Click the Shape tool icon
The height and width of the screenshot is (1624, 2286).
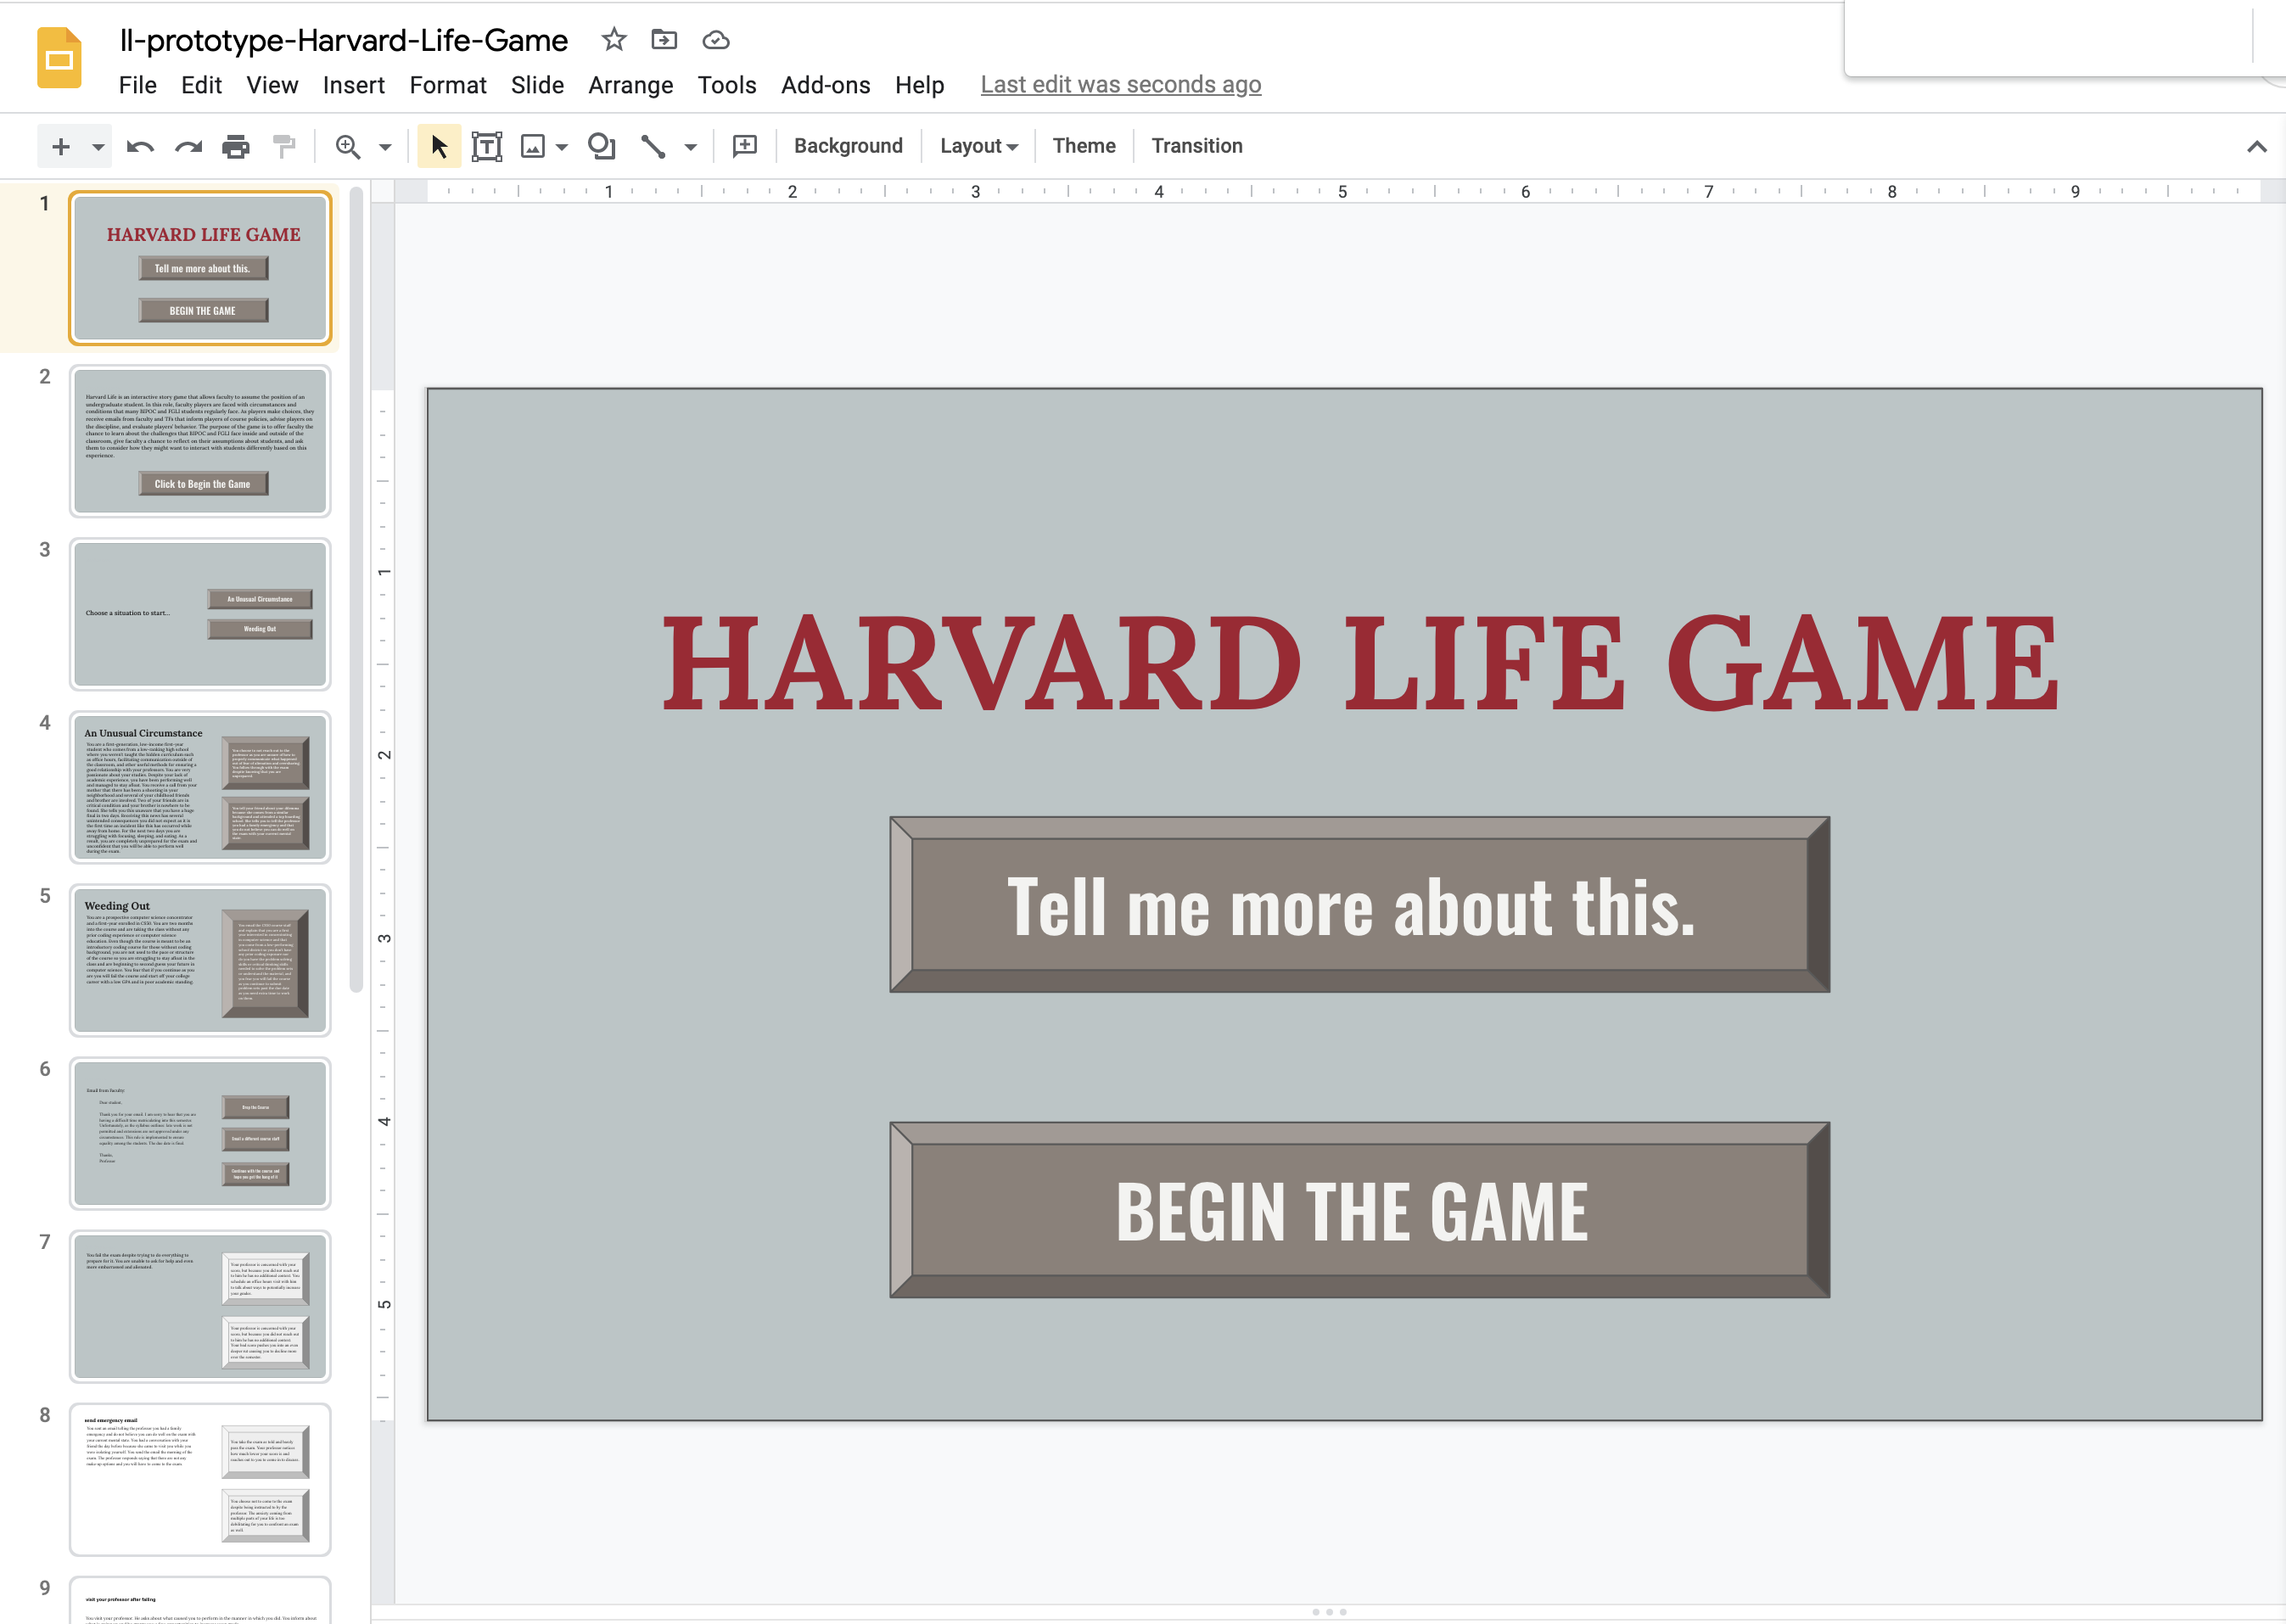pos(601,147)
